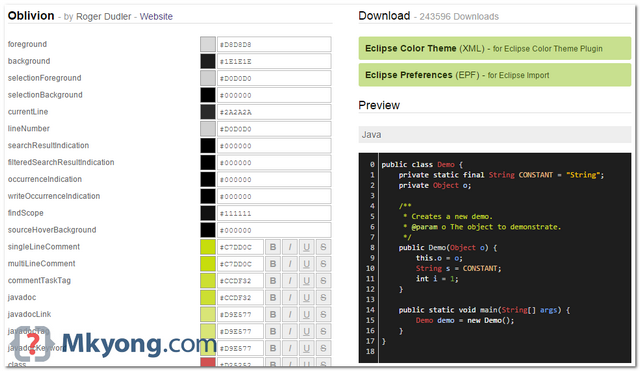Image resolution: width=640 pixels, height=371 pixels.
Task: Toggle italic for commentTaskTag row
Action: 290,281
